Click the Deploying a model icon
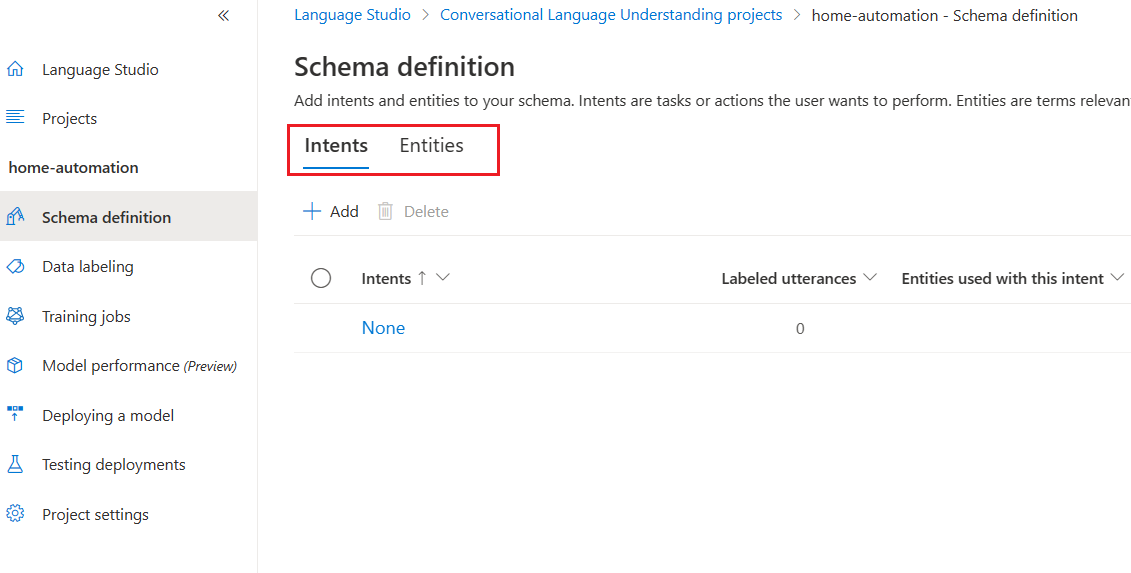The image size is (1131, 573). coord(15,415)
